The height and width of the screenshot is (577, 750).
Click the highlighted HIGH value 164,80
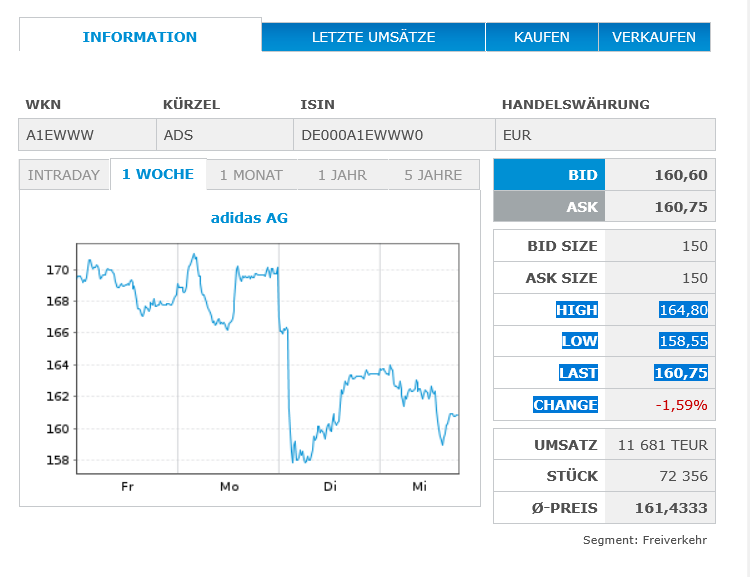click(683, 310)
